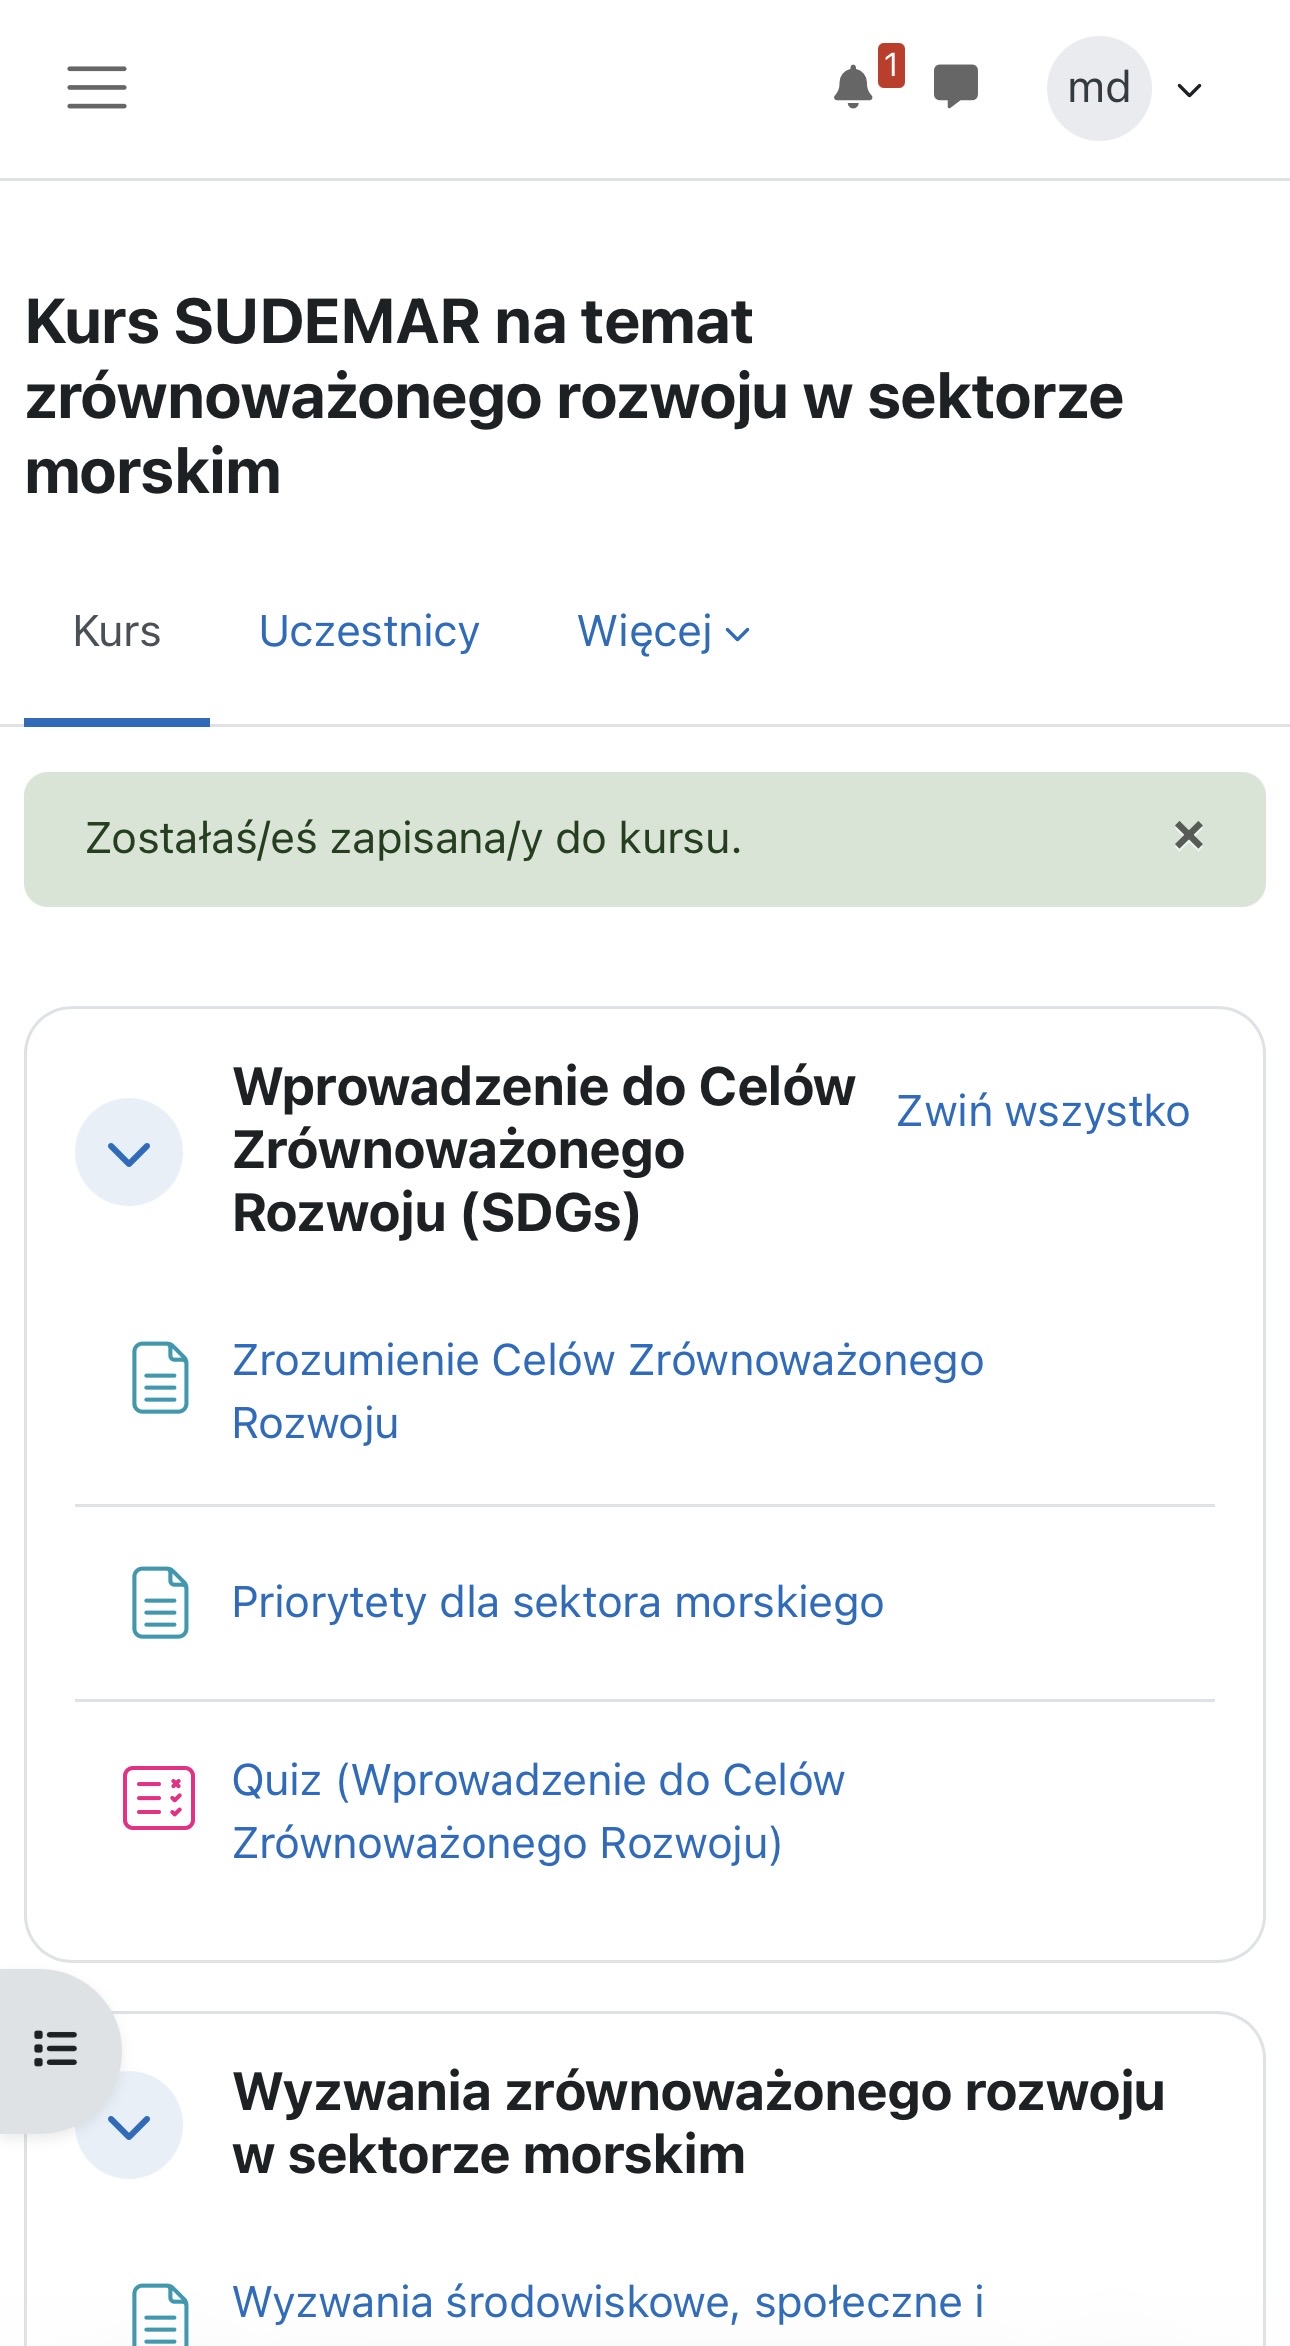Image resolution: width=1290 pixels, height=2346 pixels.
Task: Open Zrozumienie Celów Zrównoważonego Rozwoju page
Action: coord(608,1391)
